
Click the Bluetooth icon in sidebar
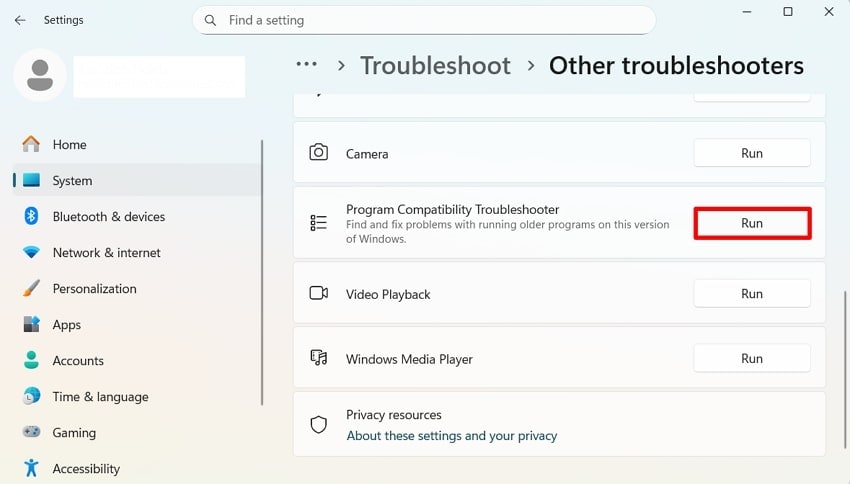coord(31,216)
